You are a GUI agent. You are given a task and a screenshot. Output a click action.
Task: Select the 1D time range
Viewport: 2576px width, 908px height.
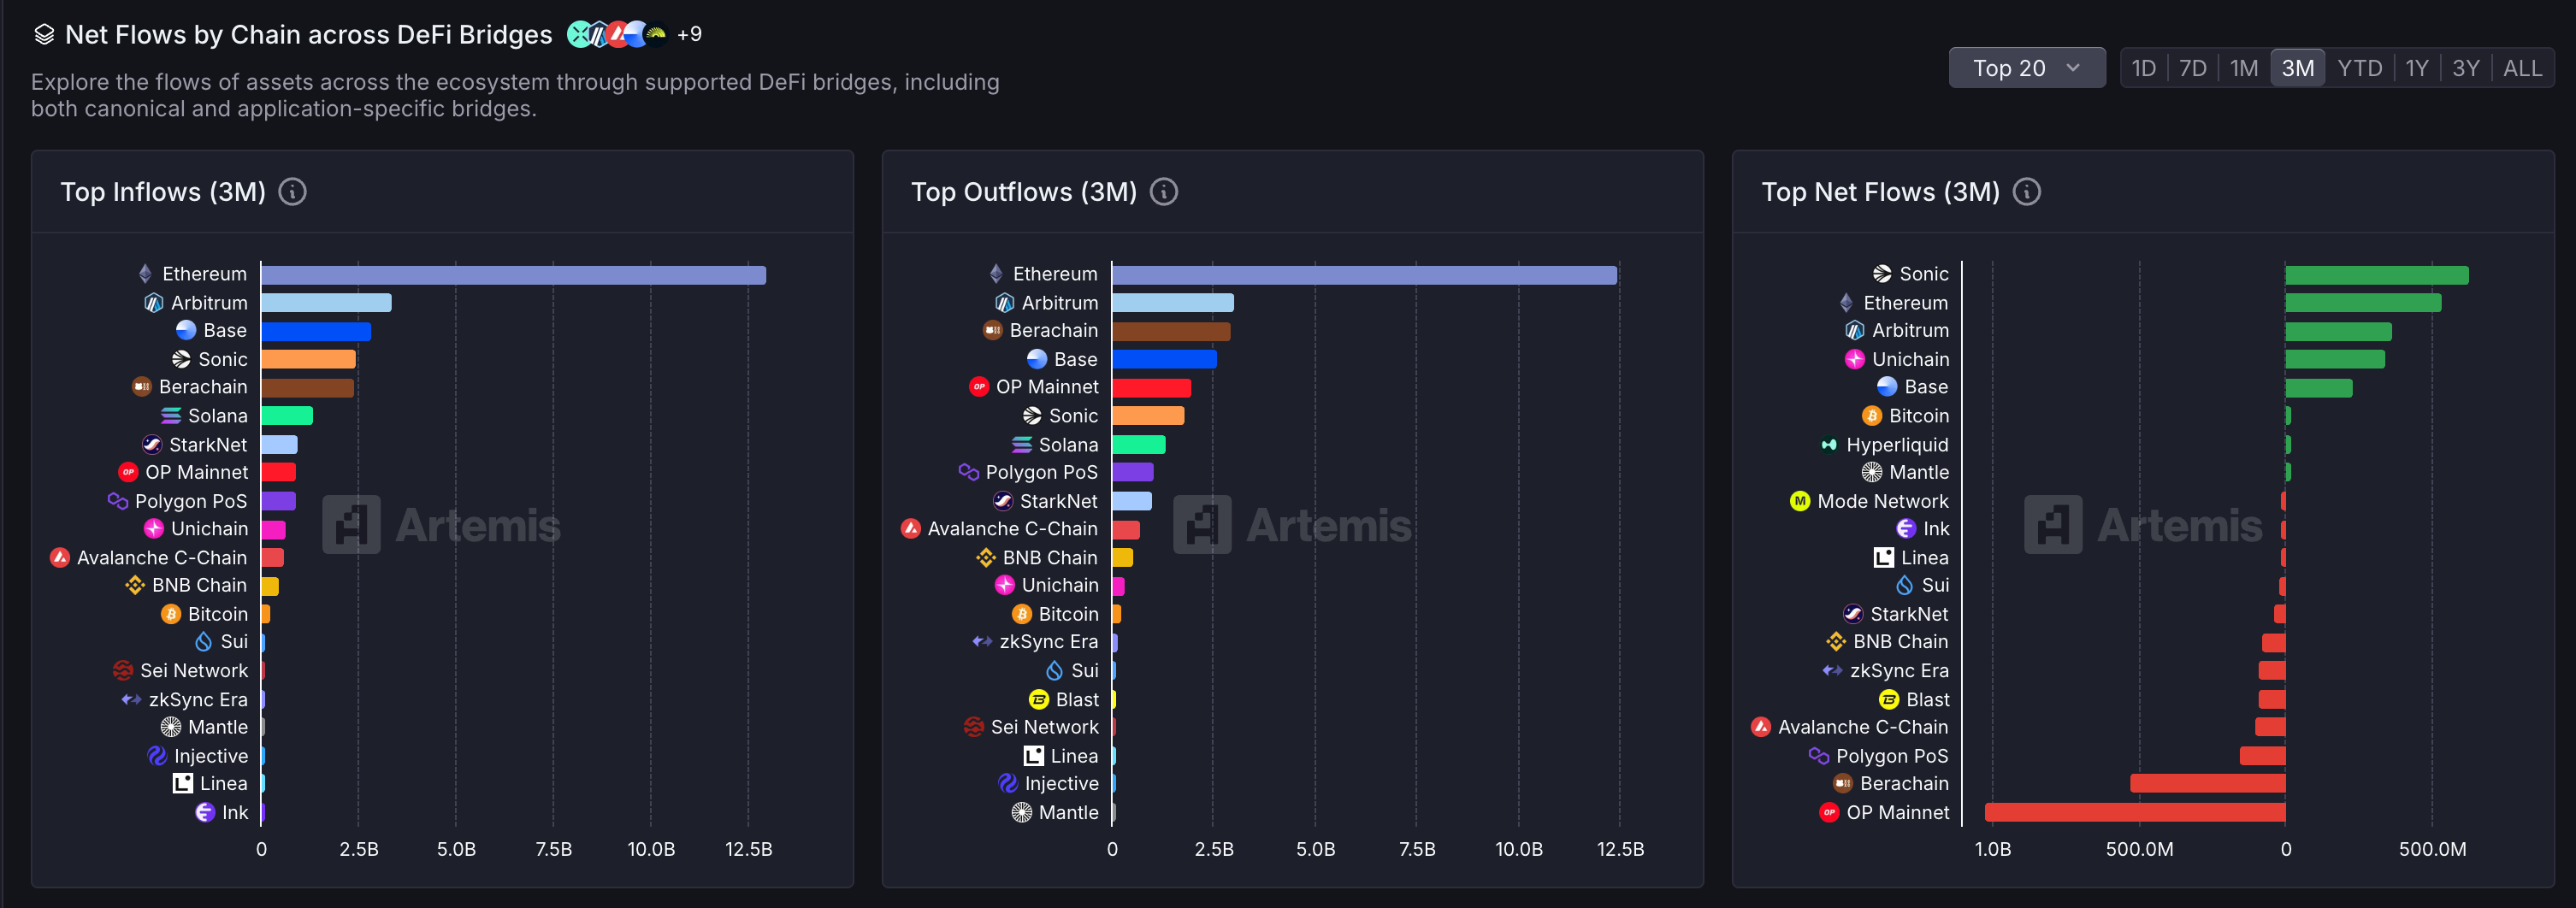[2143, 68]
